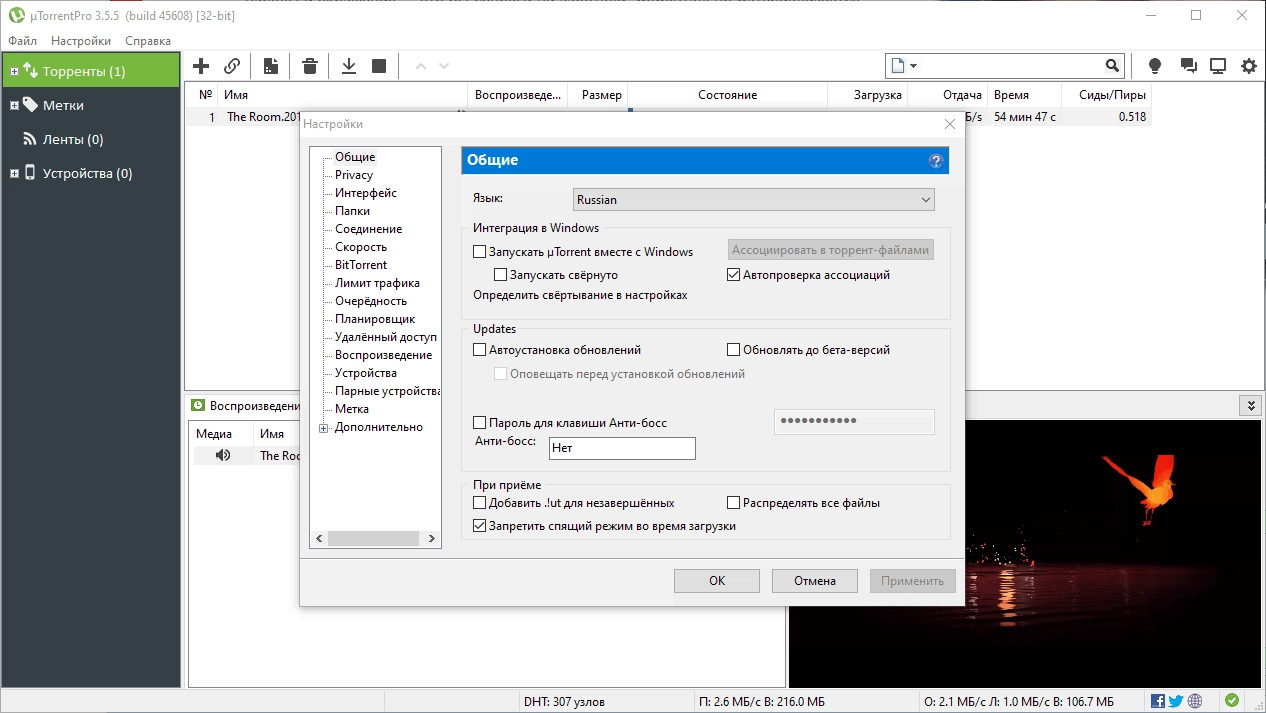Image resolution: width=1266 pixels, height=713 pixels.
Task: Enable Распределять все файлы checkbox
Action: tap(734, 503)
